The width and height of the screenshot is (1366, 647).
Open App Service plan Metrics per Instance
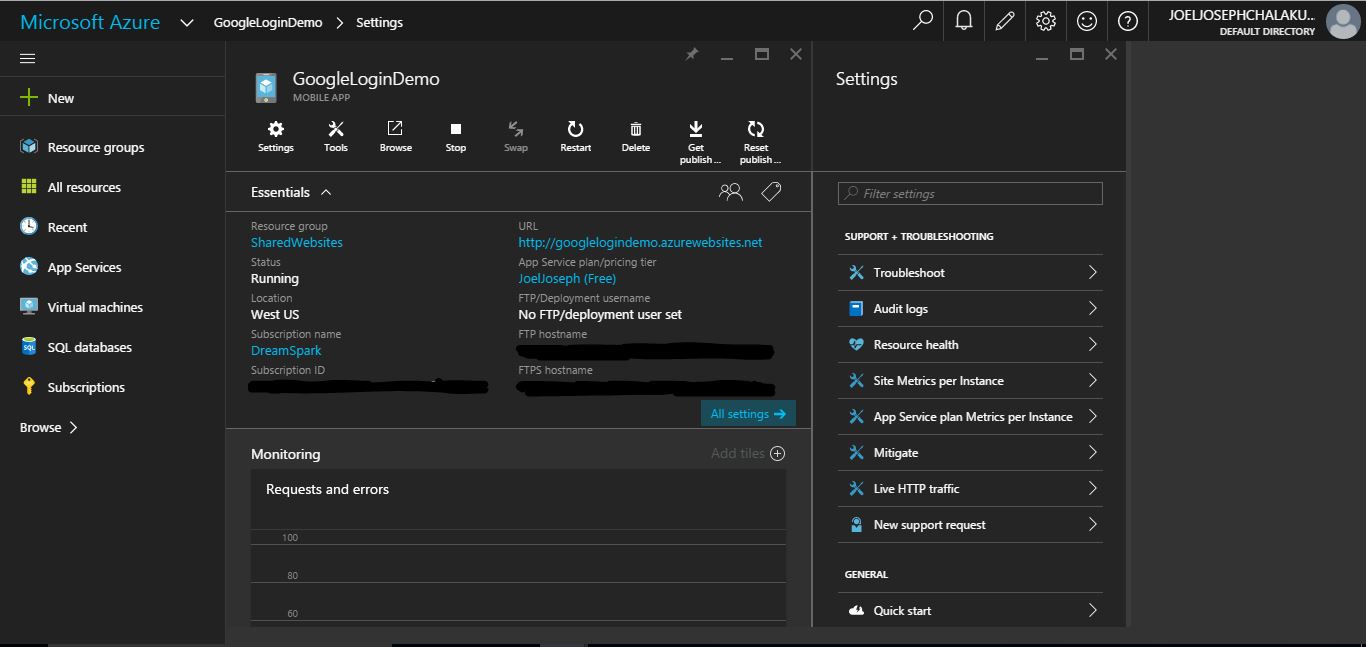tap(970, 416)
